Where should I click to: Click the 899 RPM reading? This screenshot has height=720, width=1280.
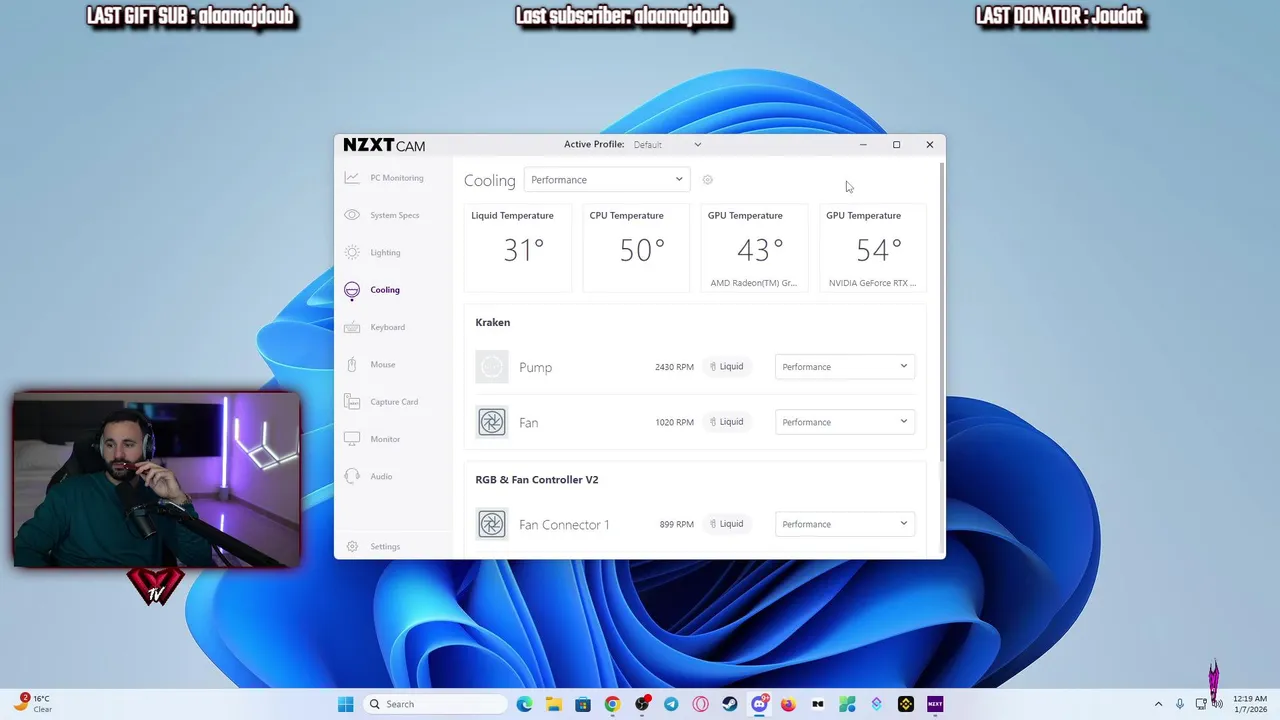pyautogui.click(x=677, y=524)
